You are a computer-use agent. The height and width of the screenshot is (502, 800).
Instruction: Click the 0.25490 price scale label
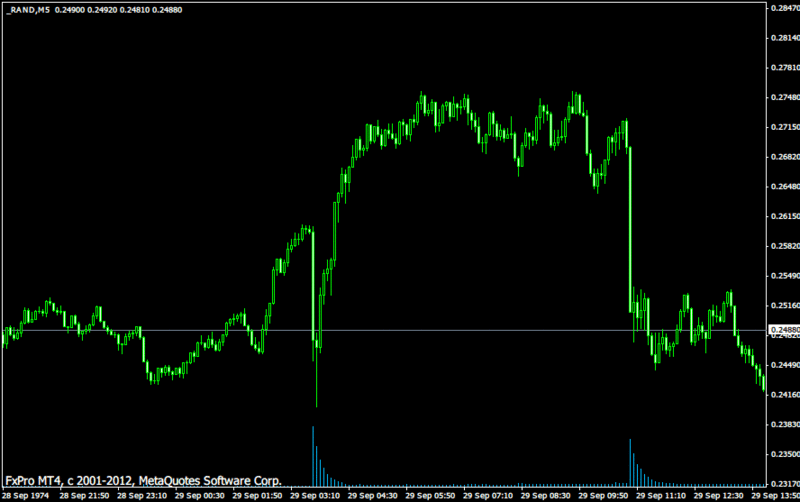pyautogui.click(x=785, y=275)
